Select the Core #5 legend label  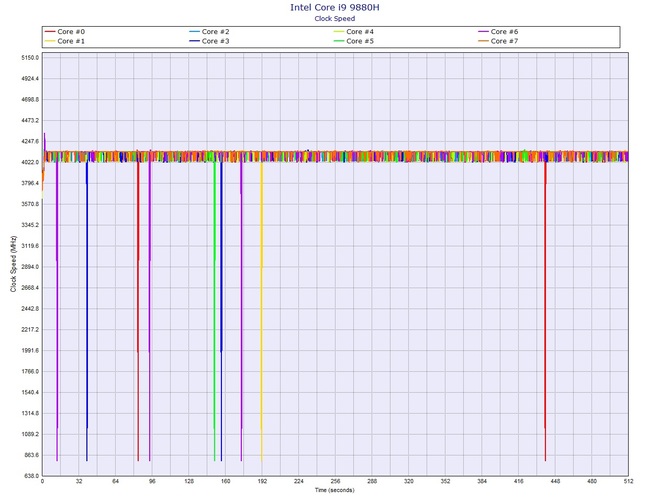pos(360,41)
